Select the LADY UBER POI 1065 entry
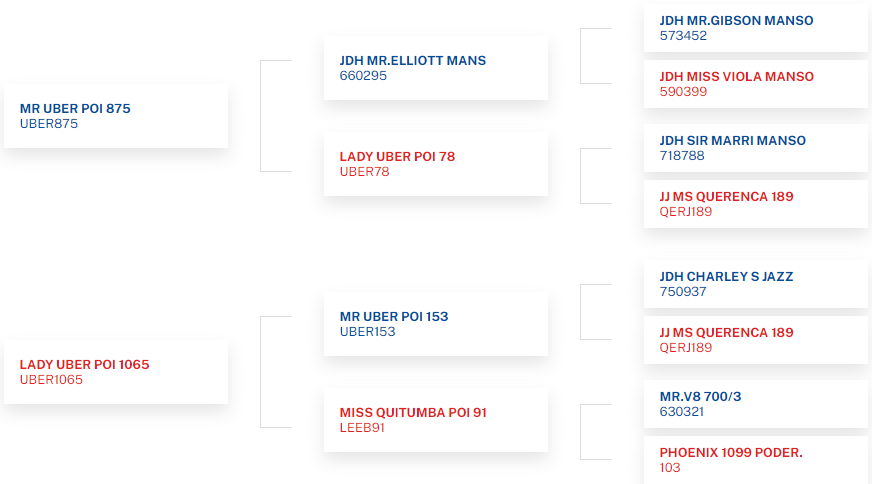The width and height of the screenshot is (872, 484). pos(116,372)
